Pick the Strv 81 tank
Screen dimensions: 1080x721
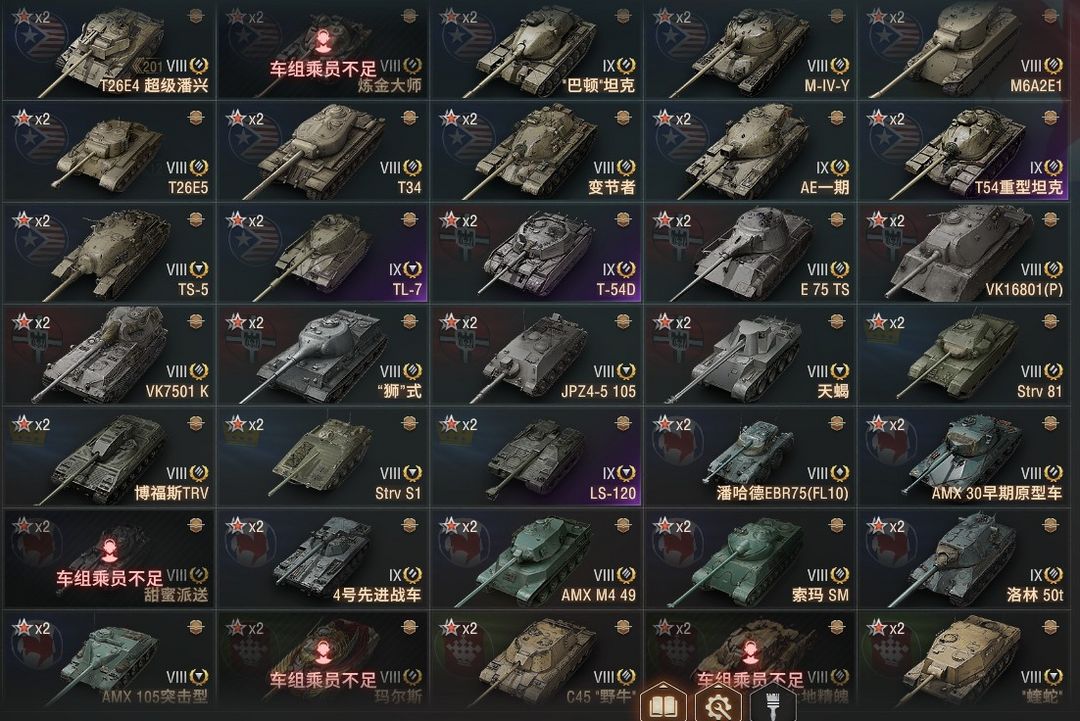pyautogui.click(x=964, y=355)
